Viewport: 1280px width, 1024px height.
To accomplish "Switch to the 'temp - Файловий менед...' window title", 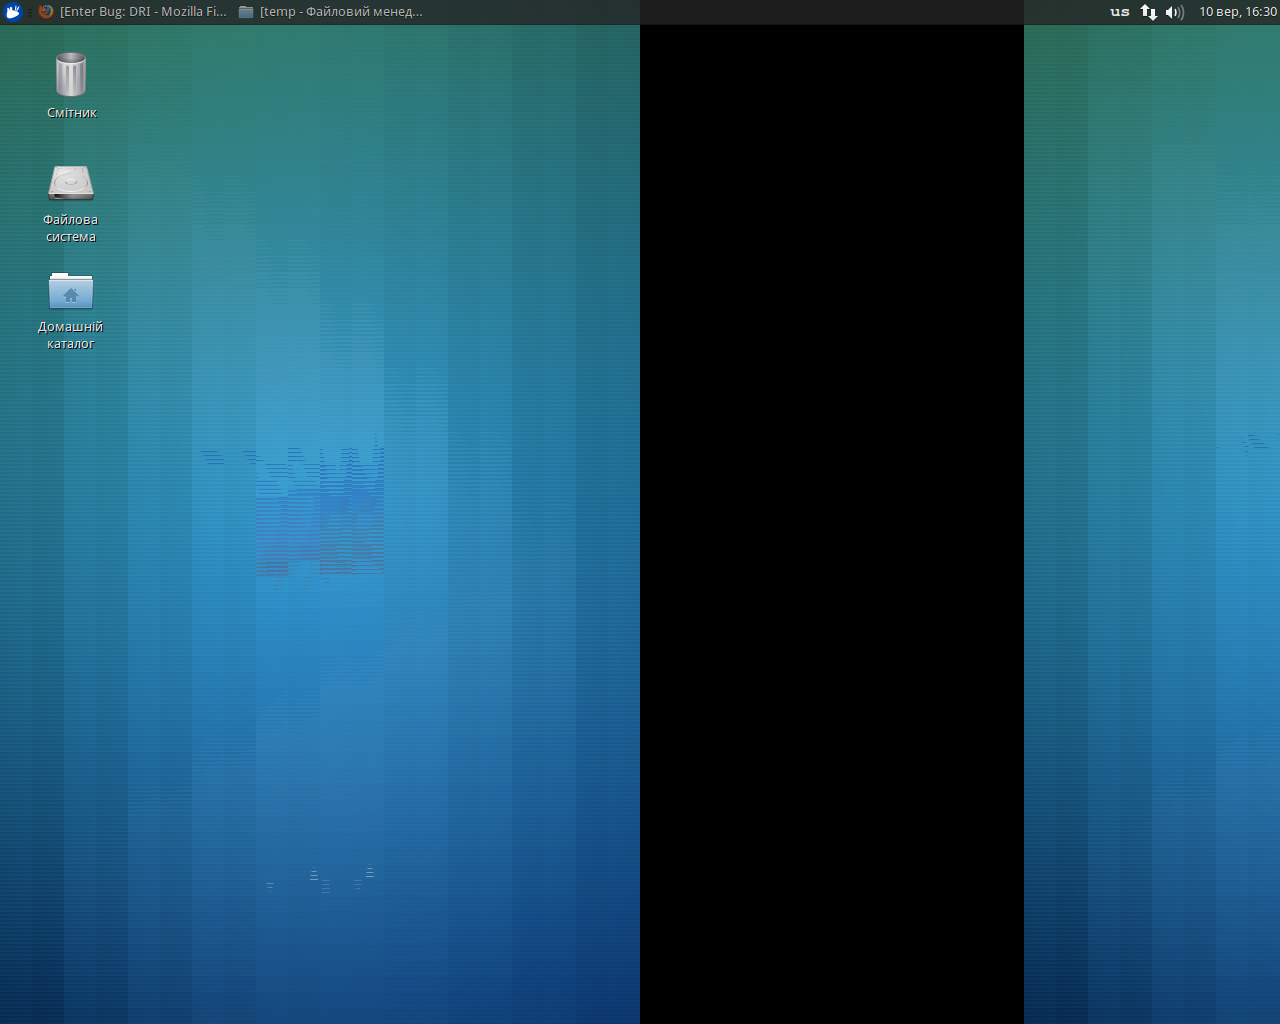I will pos(341,12).
